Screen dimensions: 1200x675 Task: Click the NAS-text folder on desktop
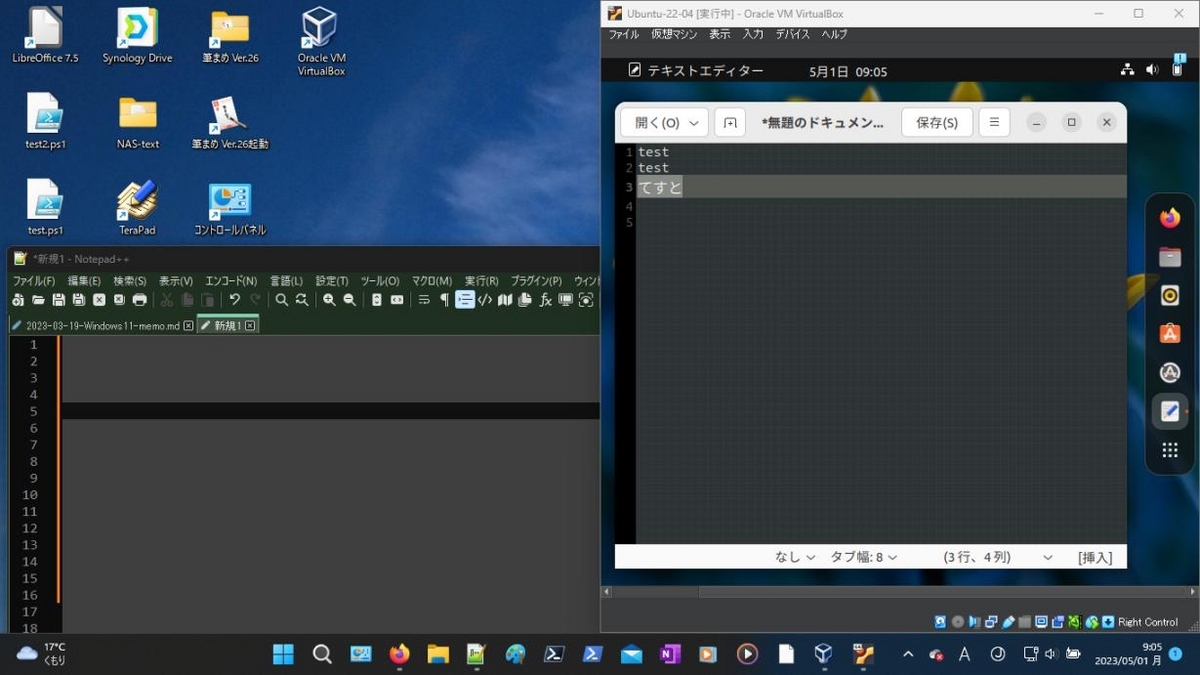pos(138,122)
